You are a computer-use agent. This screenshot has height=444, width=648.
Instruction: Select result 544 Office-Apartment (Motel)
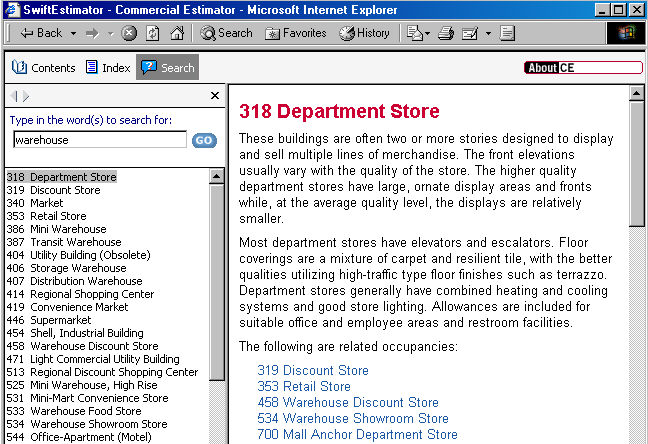[x=79, y=437]
